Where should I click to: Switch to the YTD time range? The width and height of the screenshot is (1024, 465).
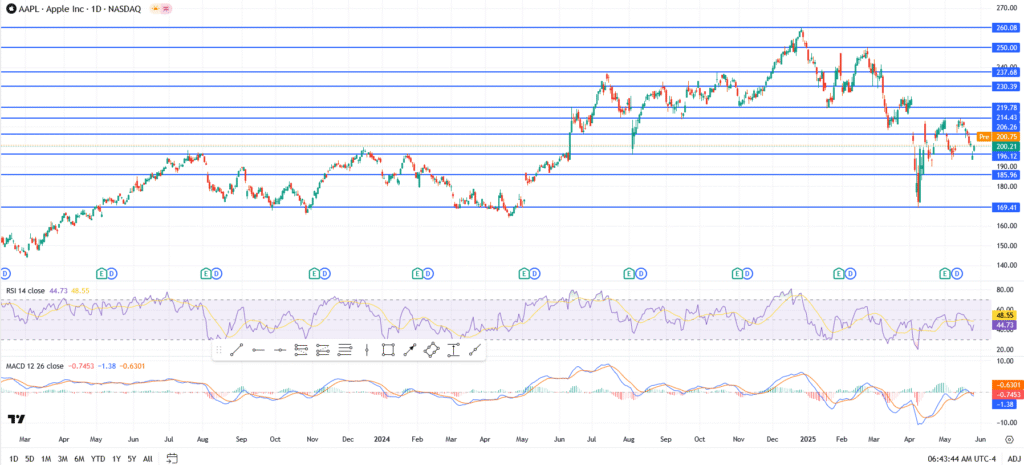(x=97, y=457)
